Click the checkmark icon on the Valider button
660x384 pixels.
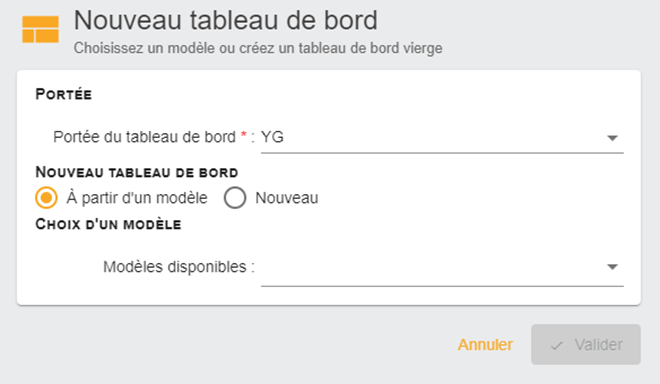click(x=556, y=346)
